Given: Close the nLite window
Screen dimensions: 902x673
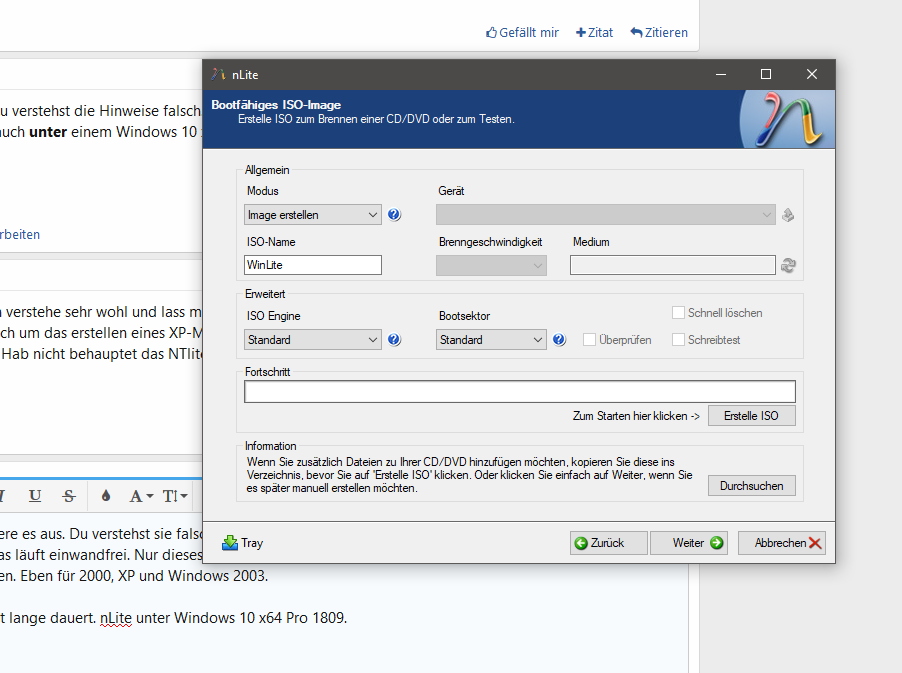Looking at the screenshot, I should click(812, 74).
